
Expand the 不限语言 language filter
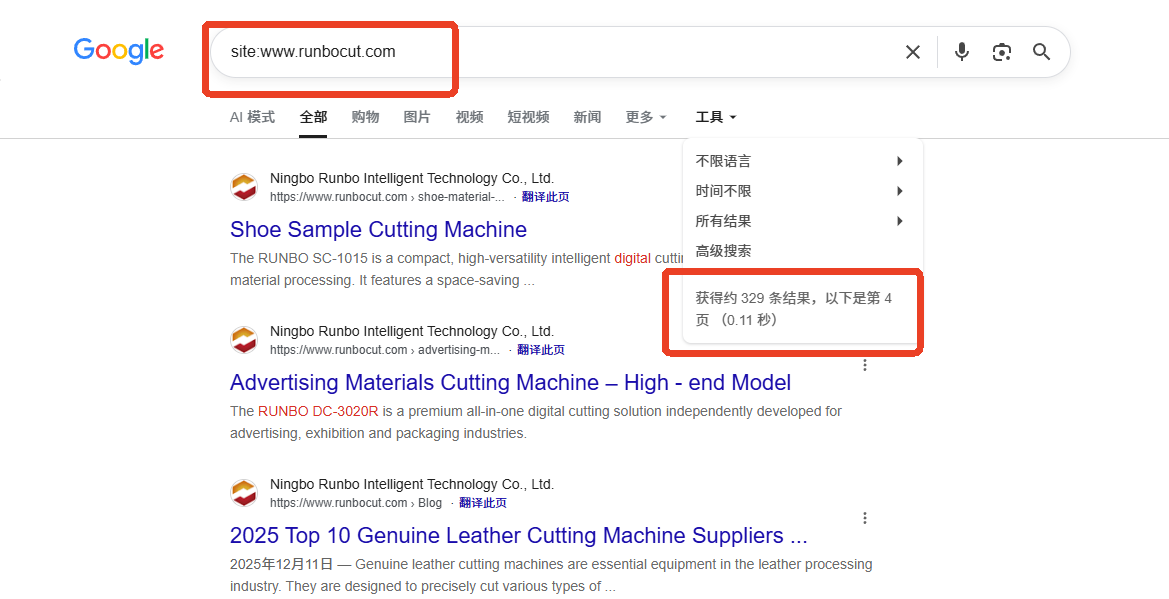click(802, 161)
